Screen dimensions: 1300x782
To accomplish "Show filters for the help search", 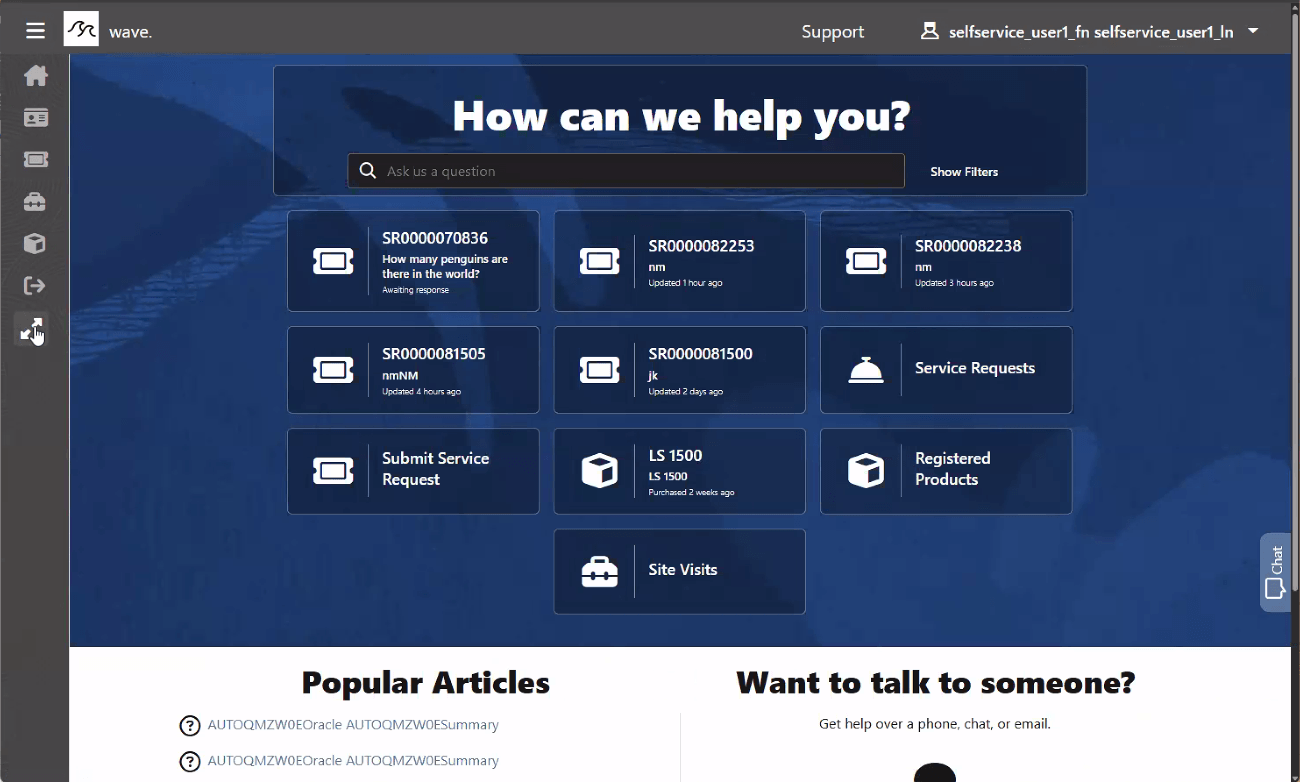I will click(963, 171).
